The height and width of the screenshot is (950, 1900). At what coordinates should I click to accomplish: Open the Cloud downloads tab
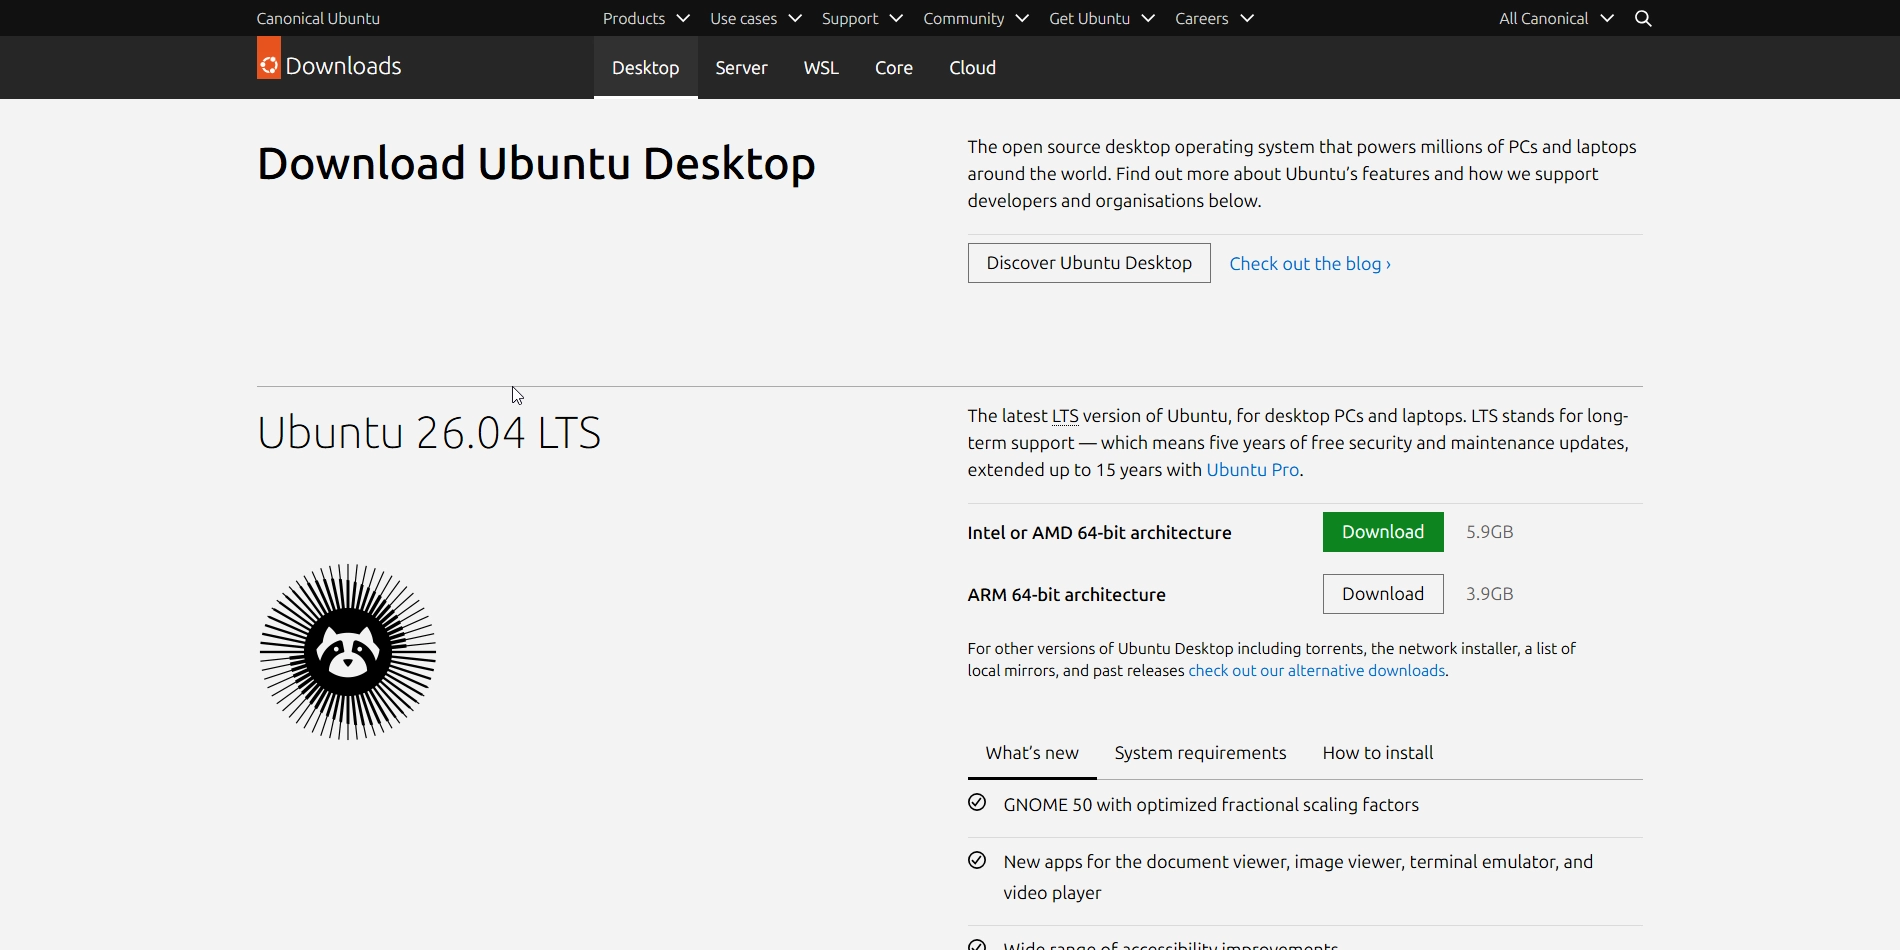click(x=973, y=68)
